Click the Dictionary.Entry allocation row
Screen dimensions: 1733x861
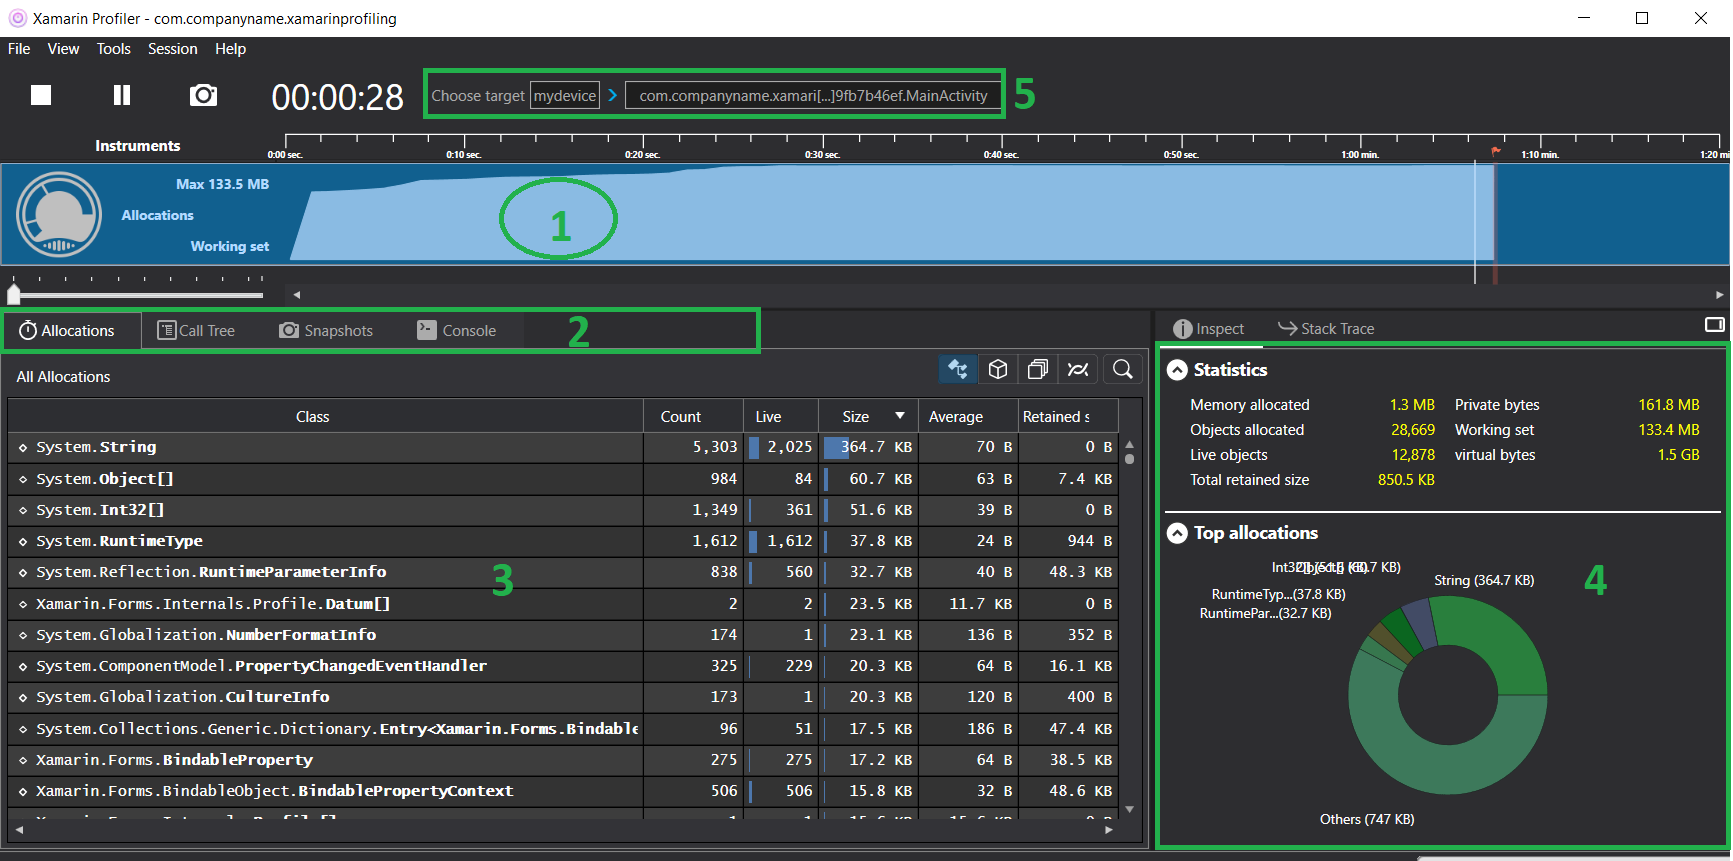coord(562,729)
